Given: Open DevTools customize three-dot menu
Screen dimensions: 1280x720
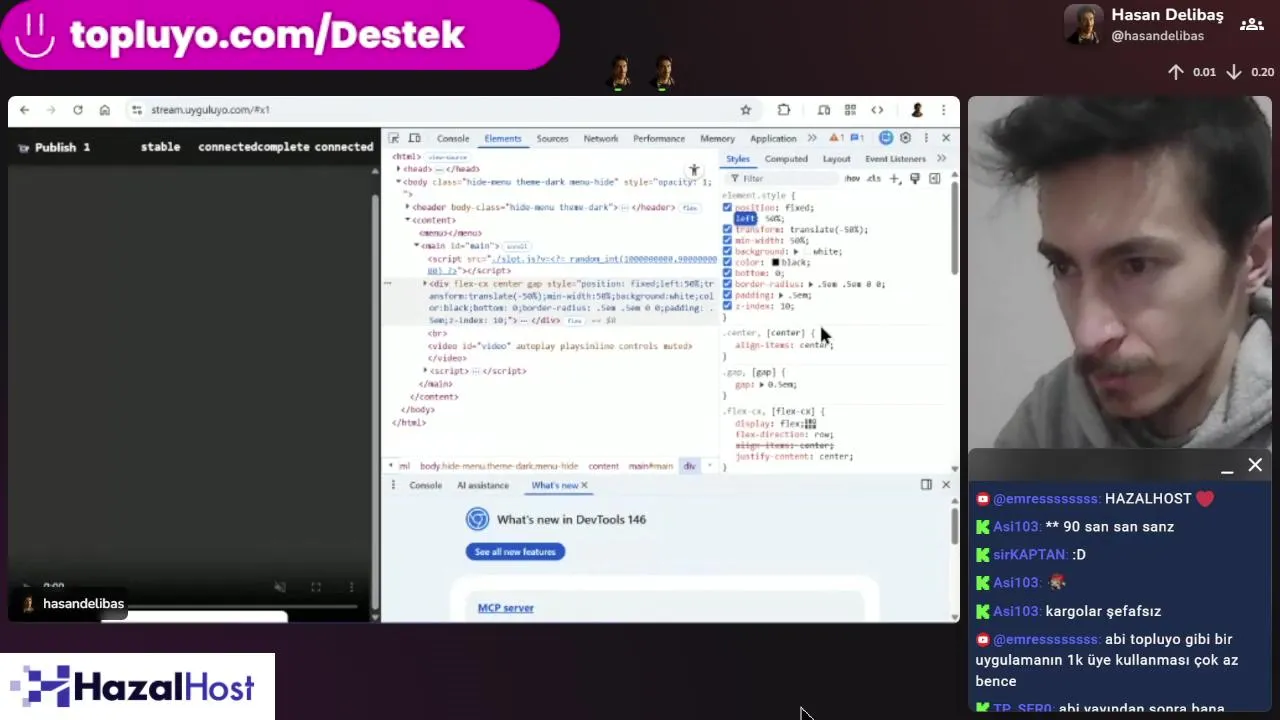Looking at the screenshot, I should pos(926,138).
